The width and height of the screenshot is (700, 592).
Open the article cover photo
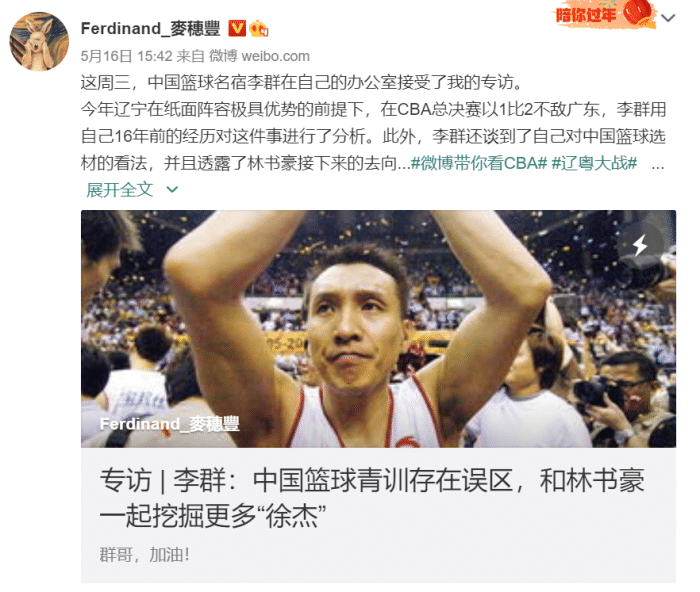coord(378,329)
